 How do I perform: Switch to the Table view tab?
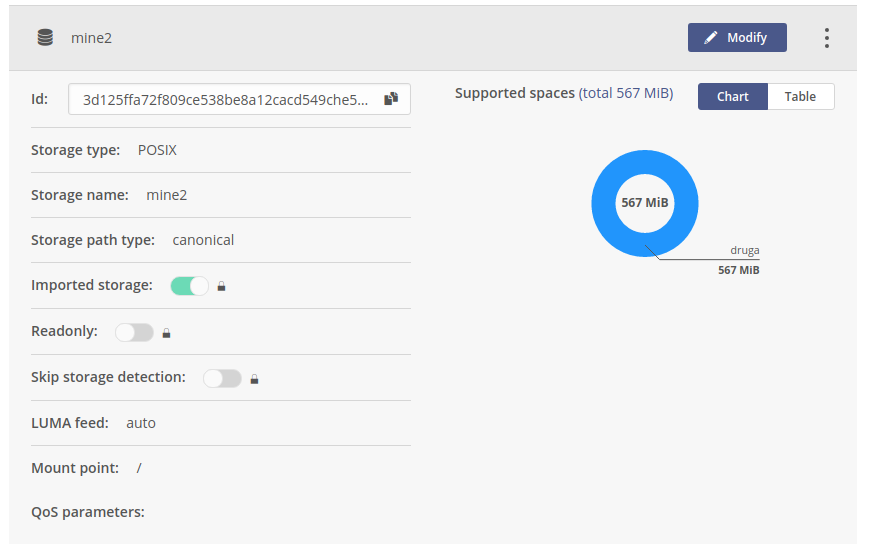tap(800, 97)
